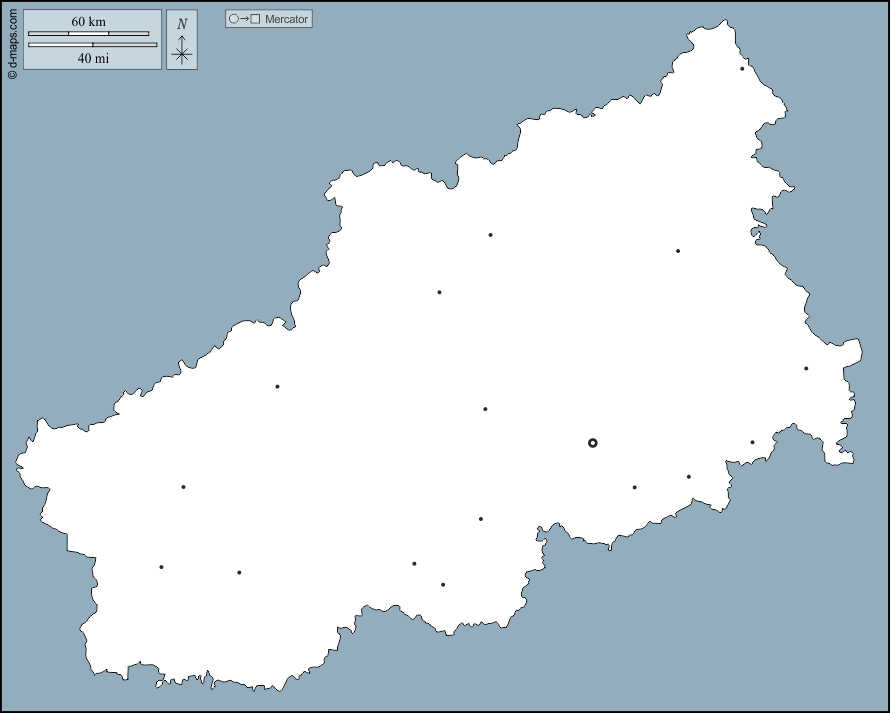Click the dot southwest of the easternmost dot

pyautogui.click(x=753, y=442)
